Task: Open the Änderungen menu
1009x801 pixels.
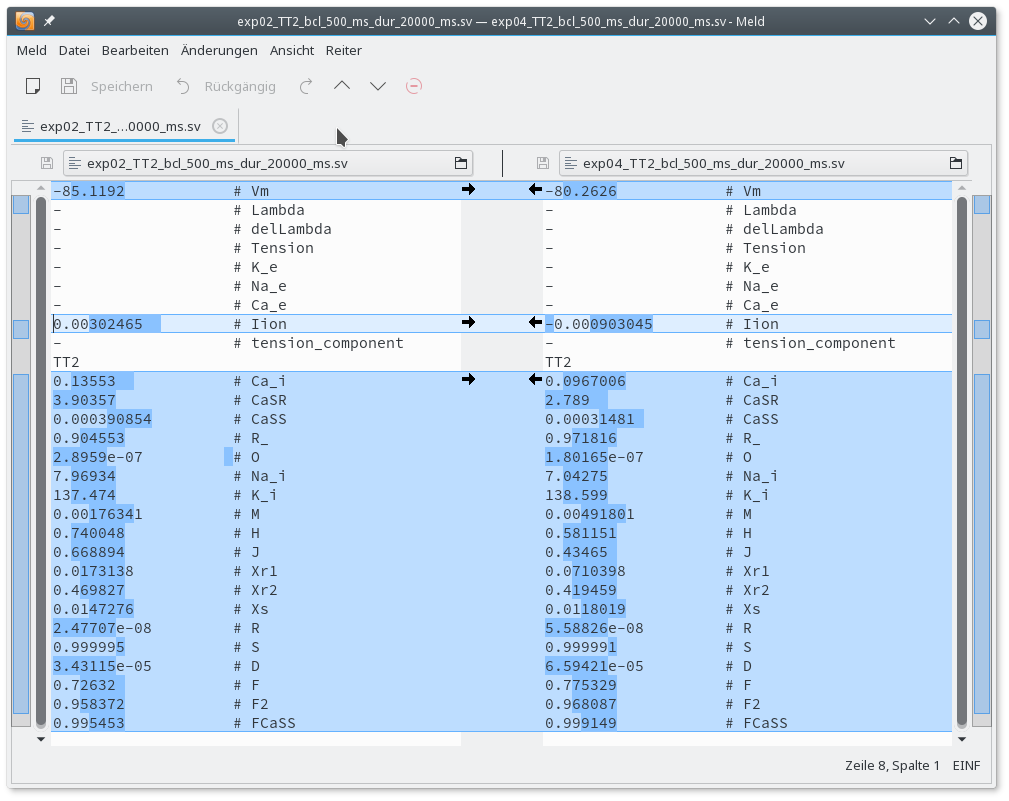Action: coord(218,50)
